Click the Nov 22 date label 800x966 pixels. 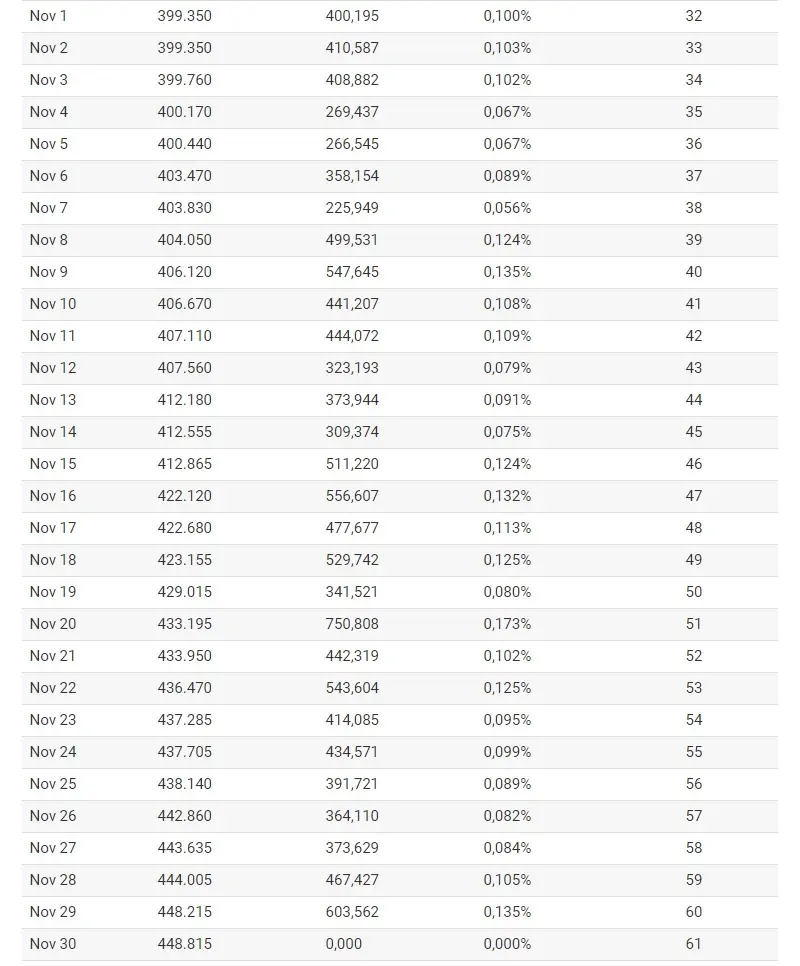(53, 689)
